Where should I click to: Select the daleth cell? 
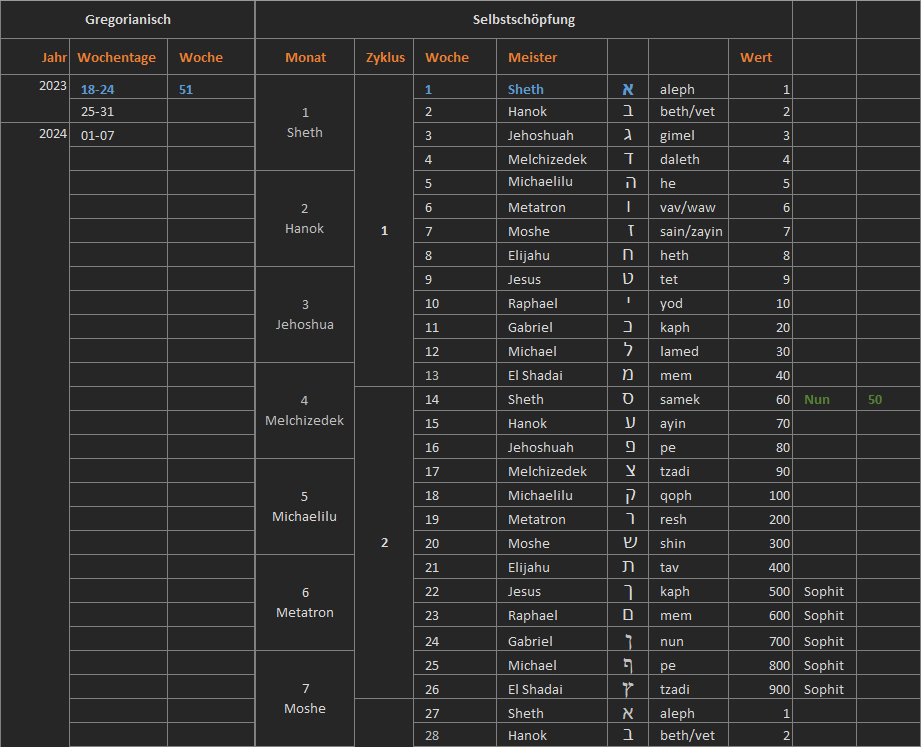(x=688, y=159)
